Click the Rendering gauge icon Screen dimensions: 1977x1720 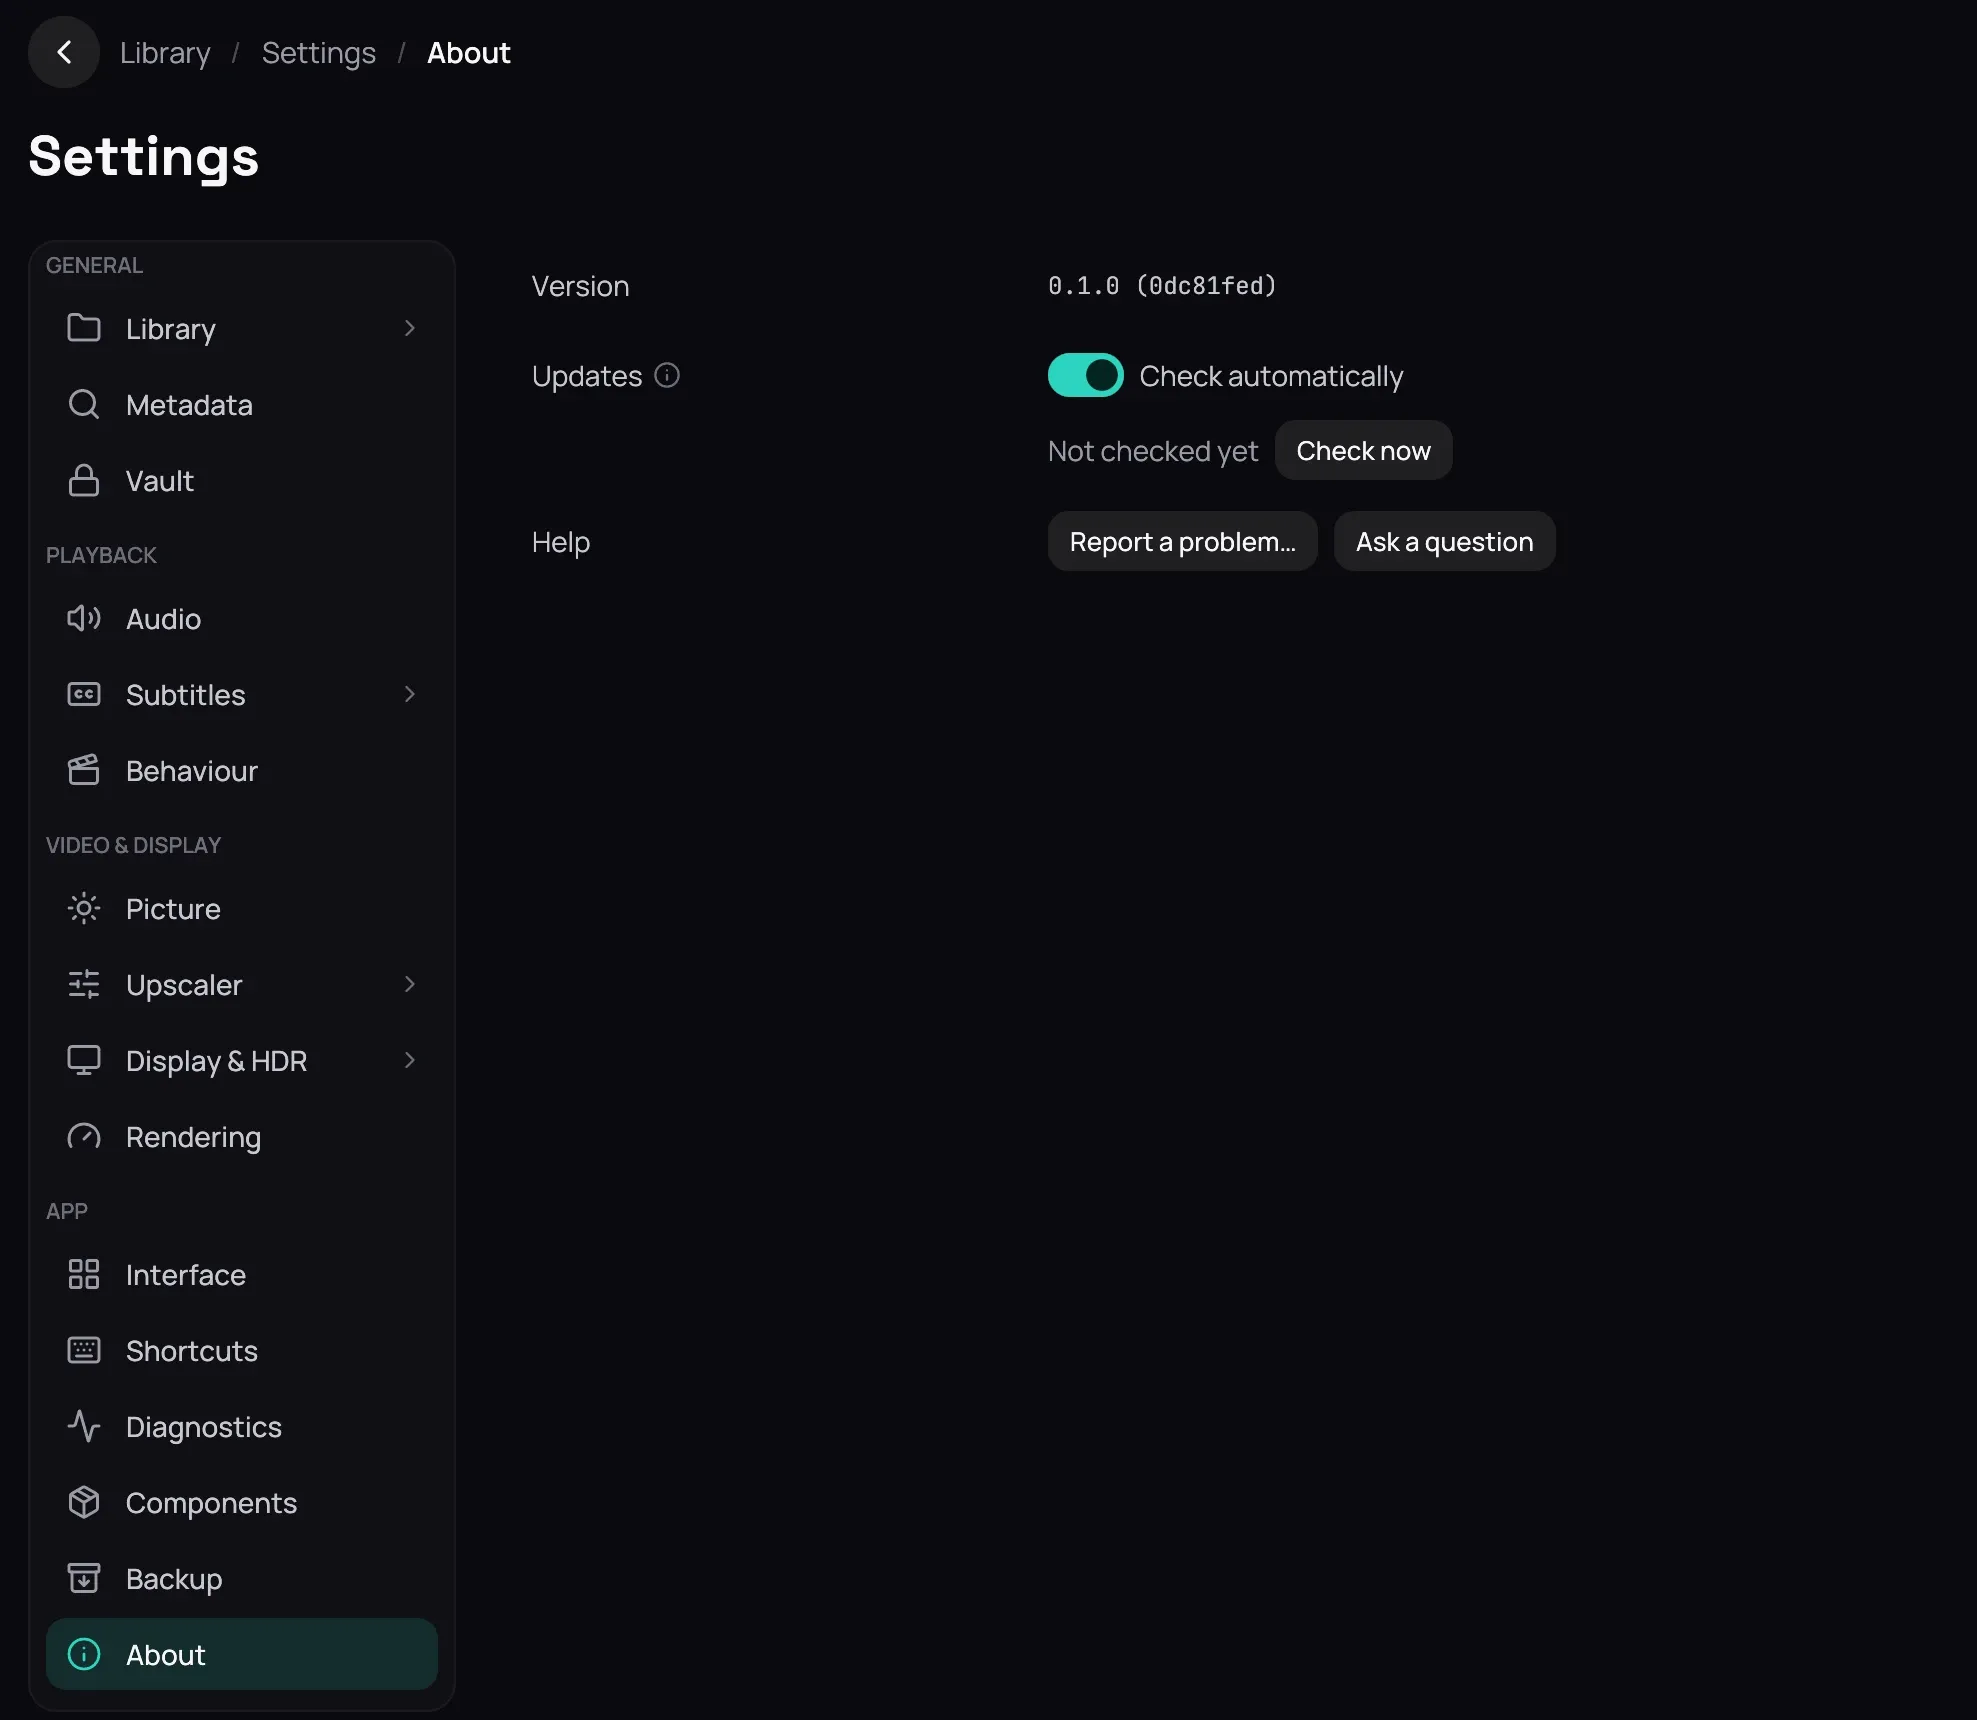(84, 1136)
